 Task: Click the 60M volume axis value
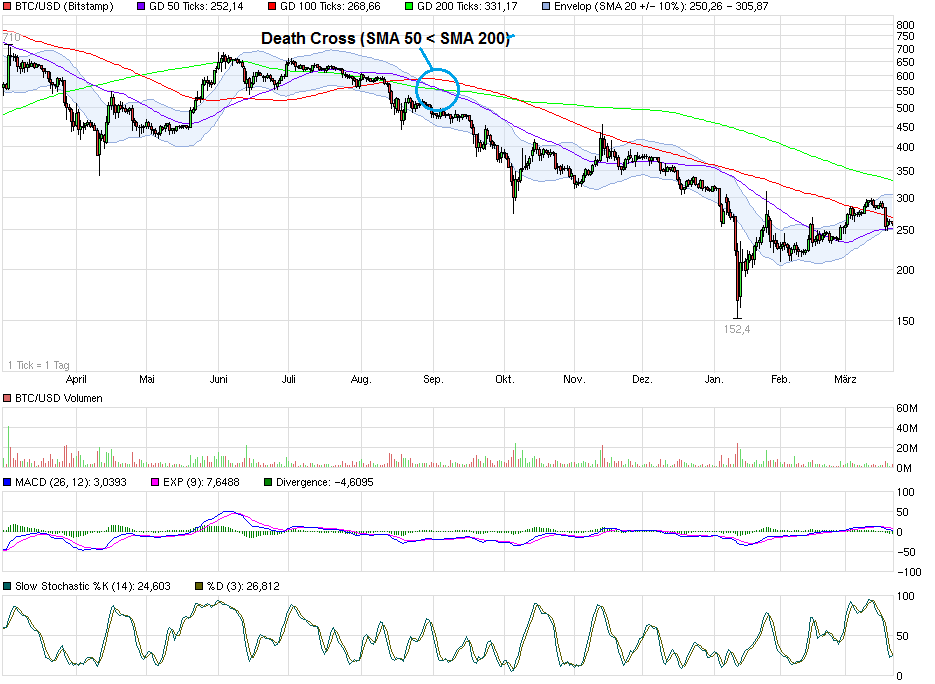(x=907, y=408)
